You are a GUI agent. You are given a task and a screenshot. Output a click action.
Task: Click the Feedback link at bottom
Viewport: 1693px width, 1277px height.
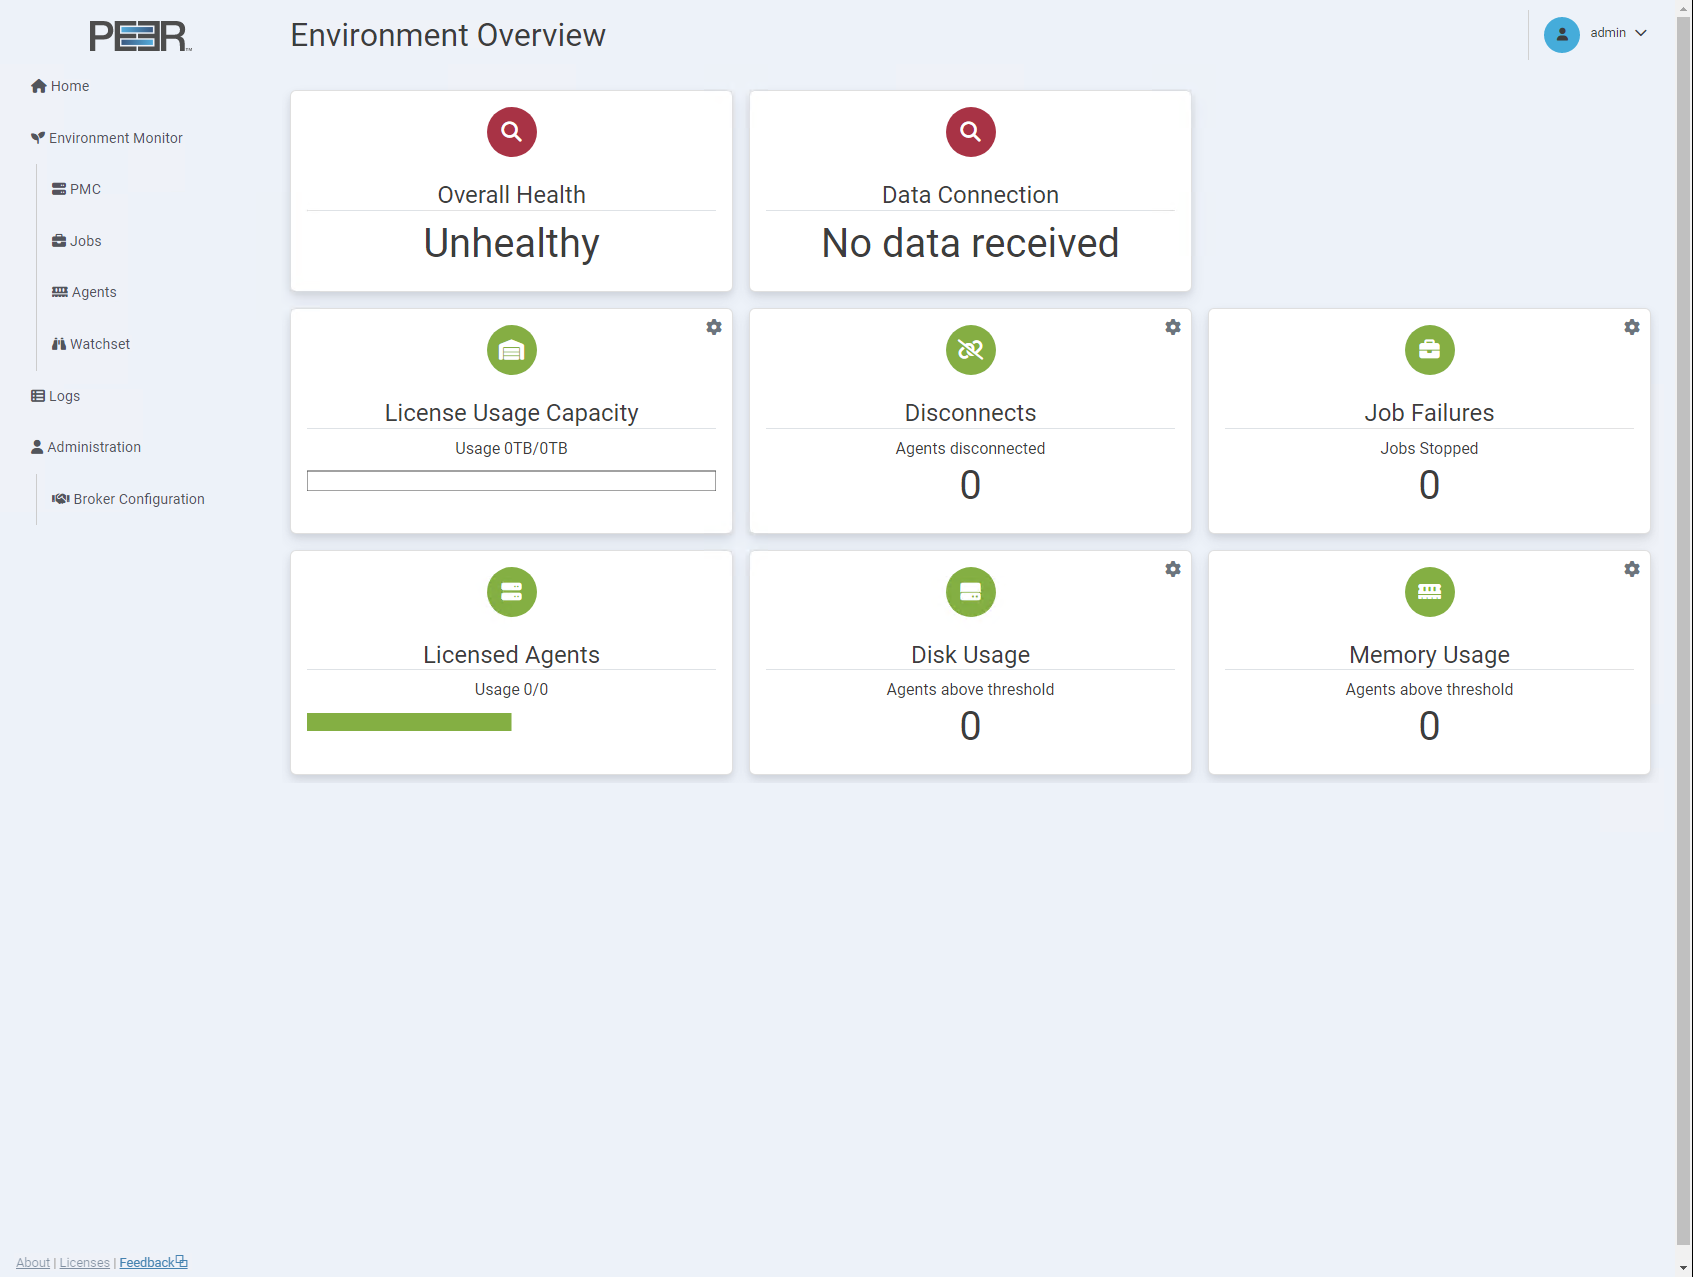(146, 1262)
